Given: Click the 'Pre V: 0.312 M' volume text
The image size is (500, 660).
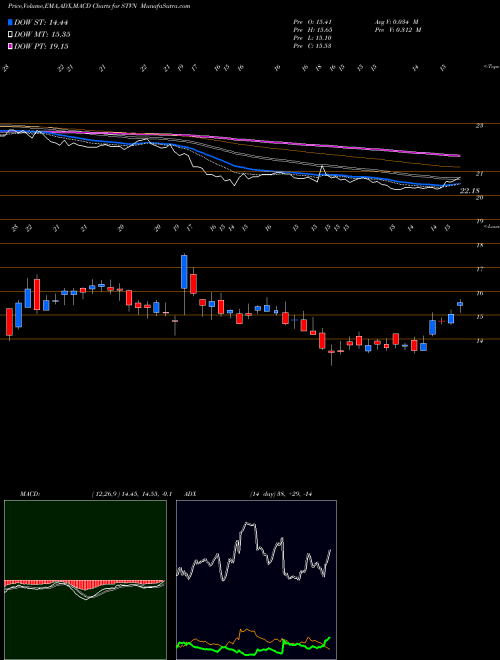Looking at the screenshot, I should [397, 30].
